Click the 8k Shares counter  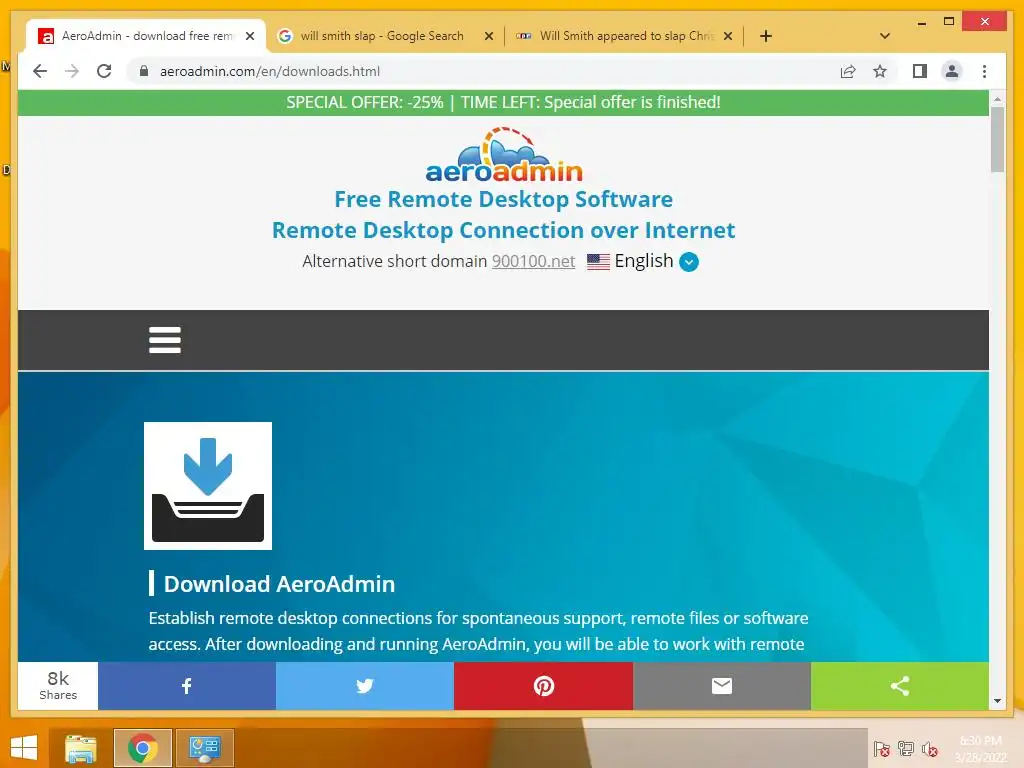tap(58, 686)
